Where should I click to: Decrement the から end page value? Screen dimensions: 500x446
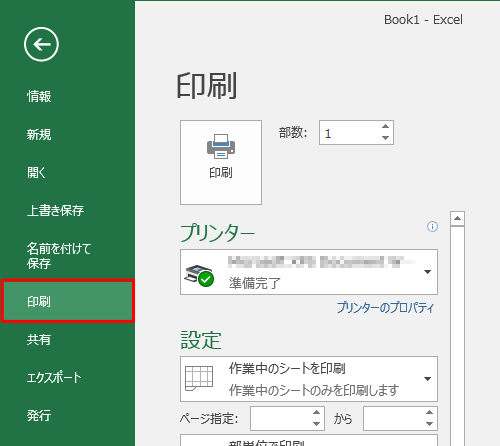(x=429, y=424)
